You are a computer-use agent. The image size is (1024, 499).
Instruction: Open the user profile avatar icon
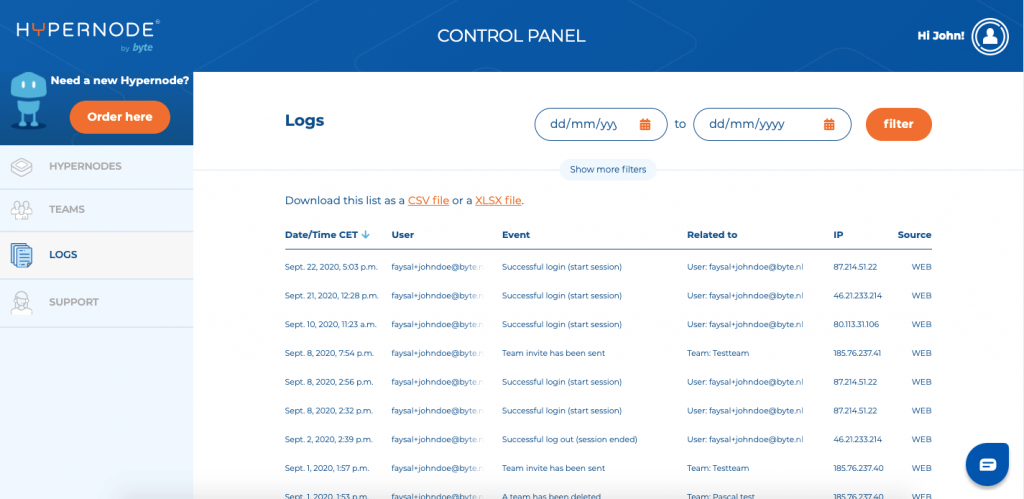click(x=990, y=36)
